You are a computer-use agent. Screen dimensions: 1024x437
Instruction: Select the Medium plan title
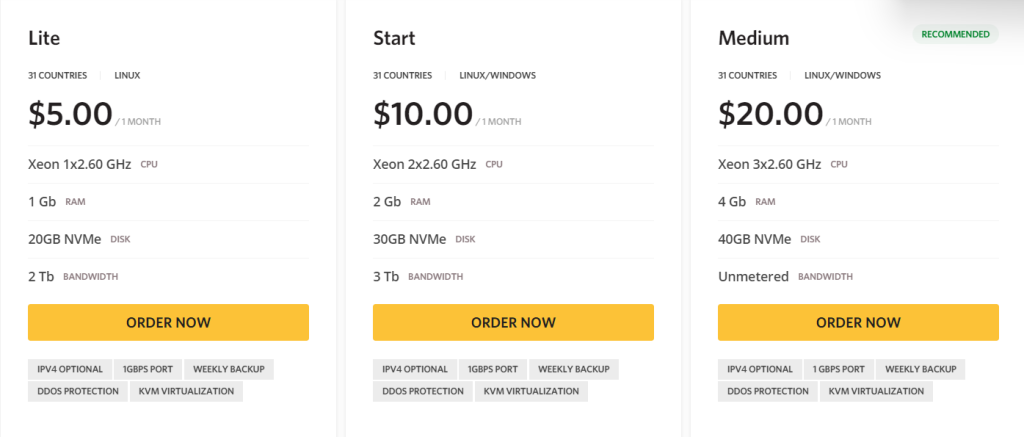point(753,39)
